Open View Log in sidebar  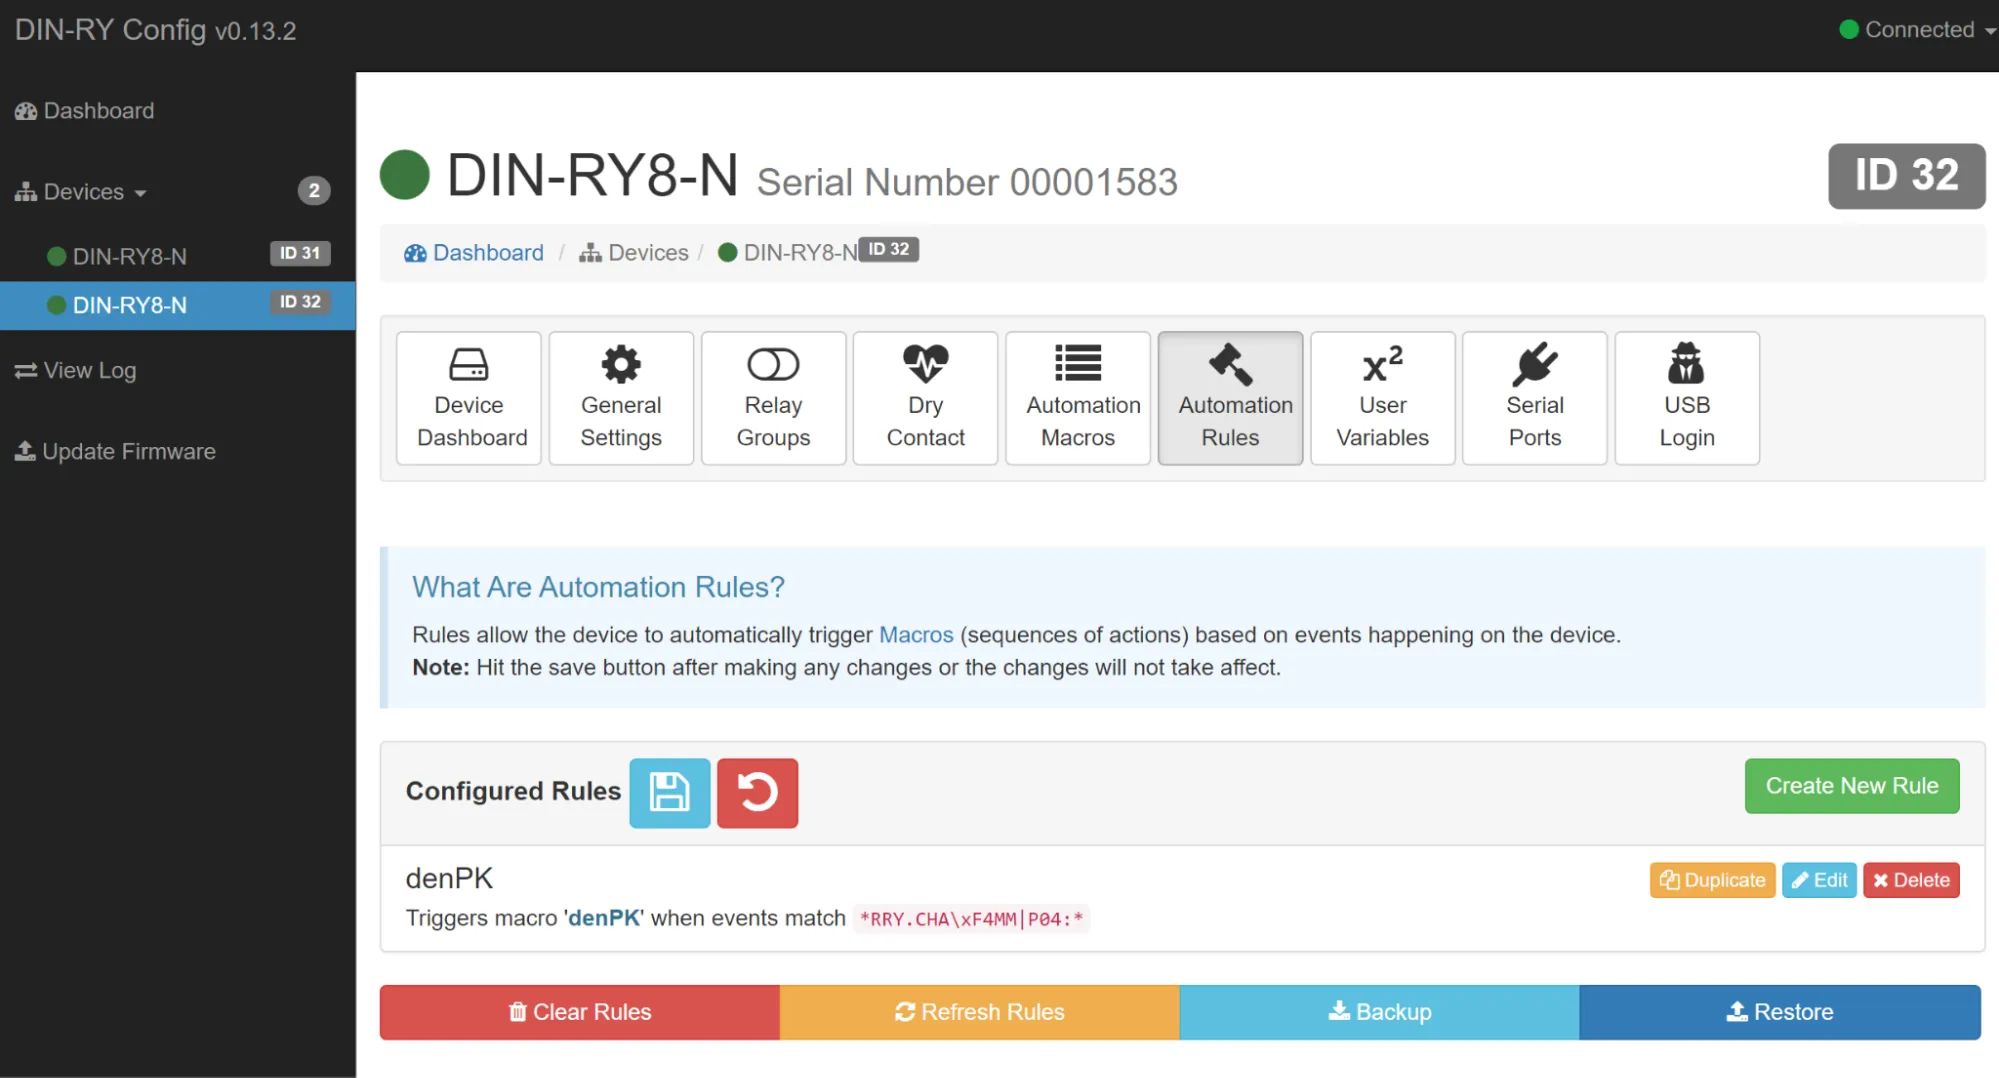click(x=89, y=371)
